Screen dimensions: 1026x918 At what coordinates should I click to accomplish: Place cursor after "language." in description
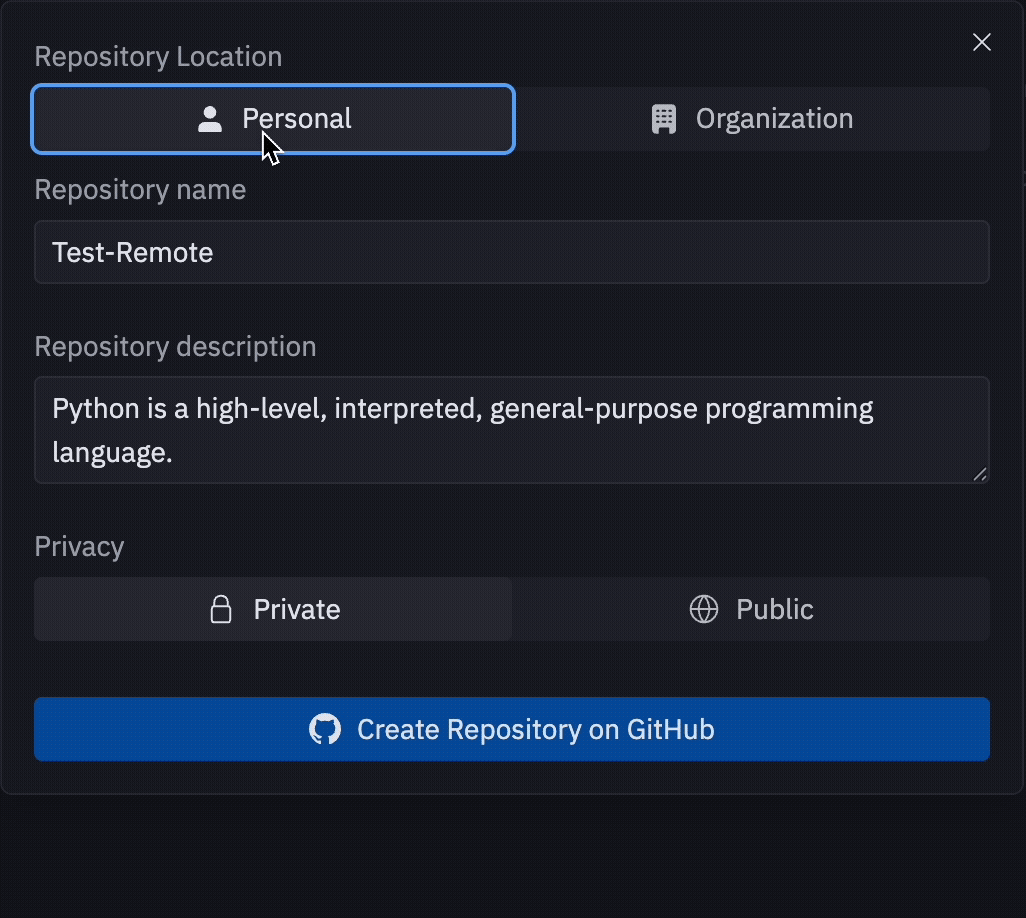pyautogui.click(x=175, y=454)
